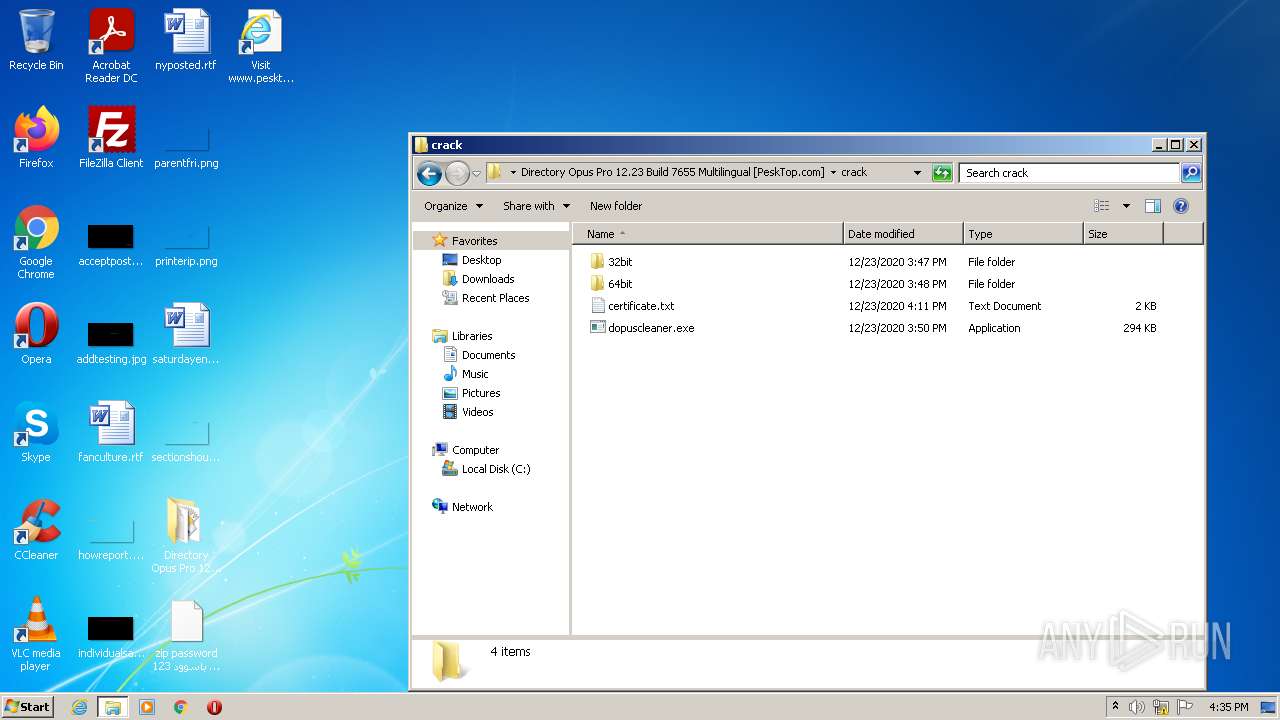Show the preview pane in Explorer
The height and width of the screenshot is (720, 1280).
click(x=1152, y=206)
